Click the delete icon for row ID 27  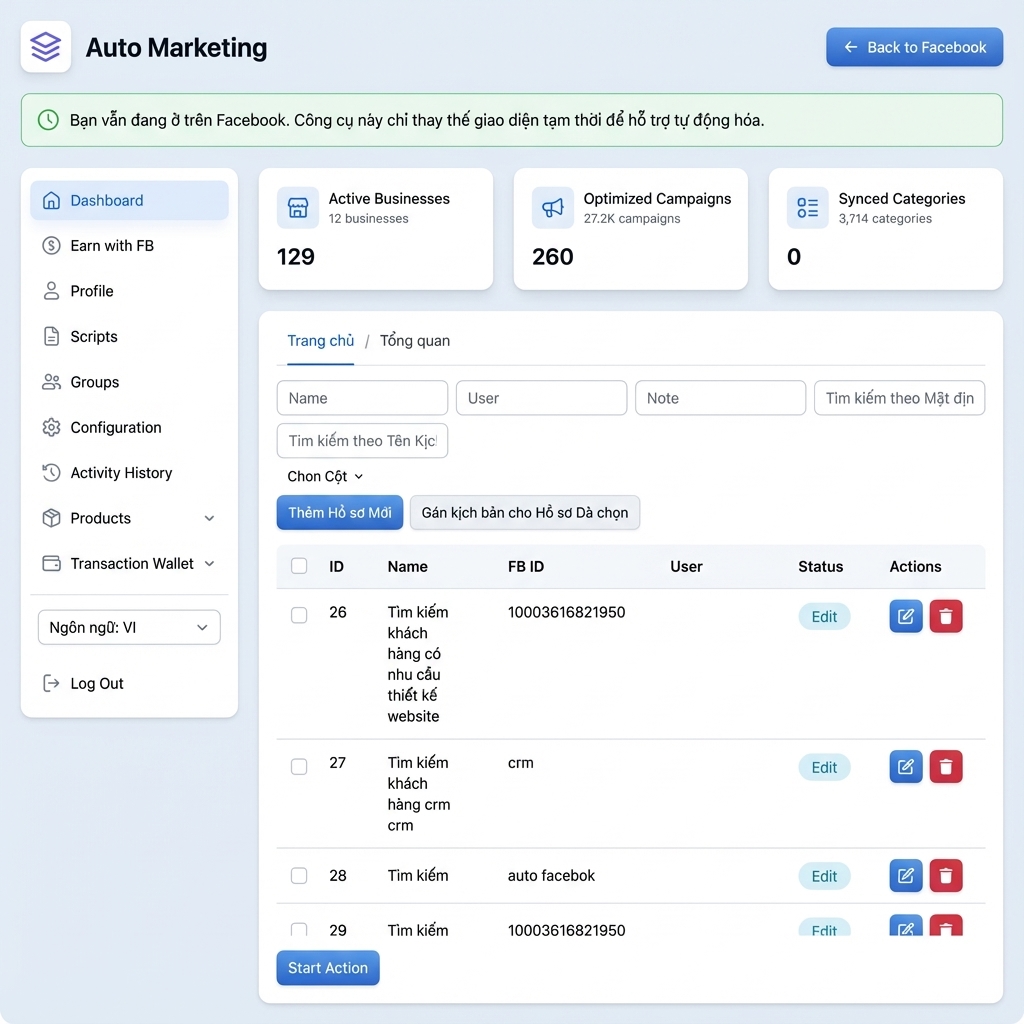point(946,766)
